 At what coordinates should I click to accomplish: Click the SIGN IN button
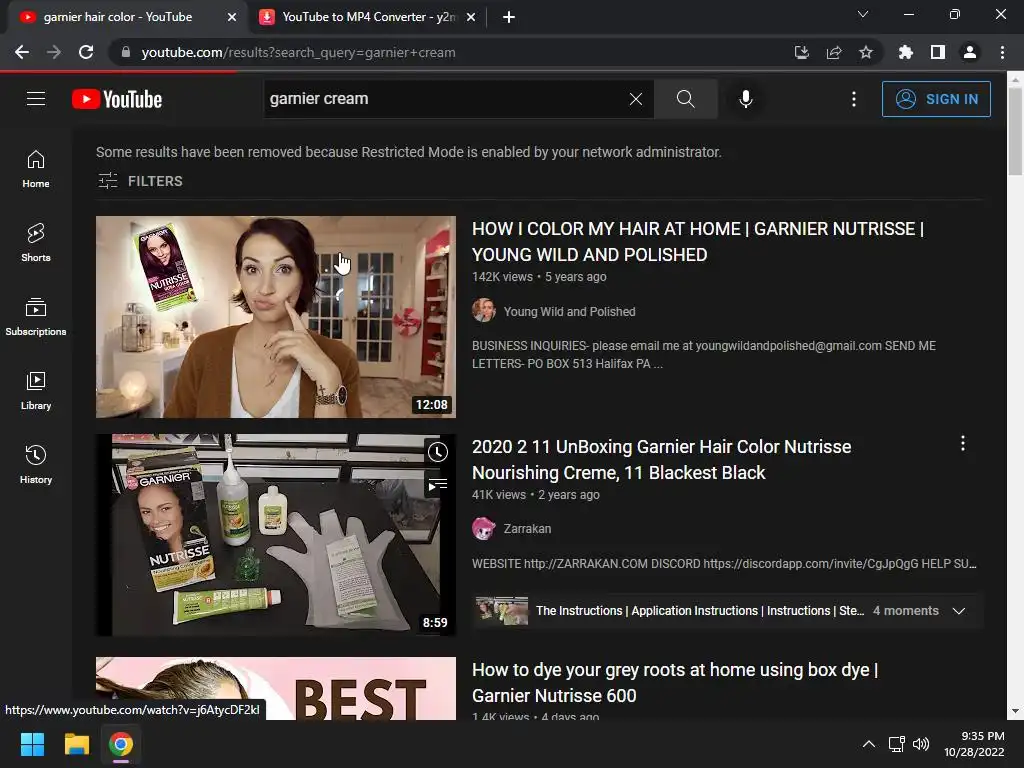click(936, 99)
